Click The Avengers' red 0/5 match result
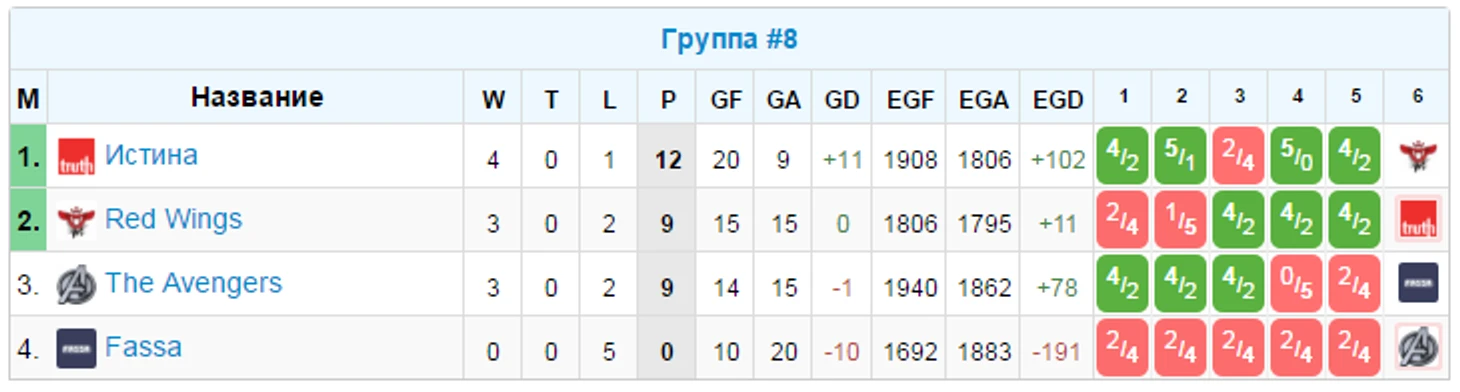 pos(1297,284)
